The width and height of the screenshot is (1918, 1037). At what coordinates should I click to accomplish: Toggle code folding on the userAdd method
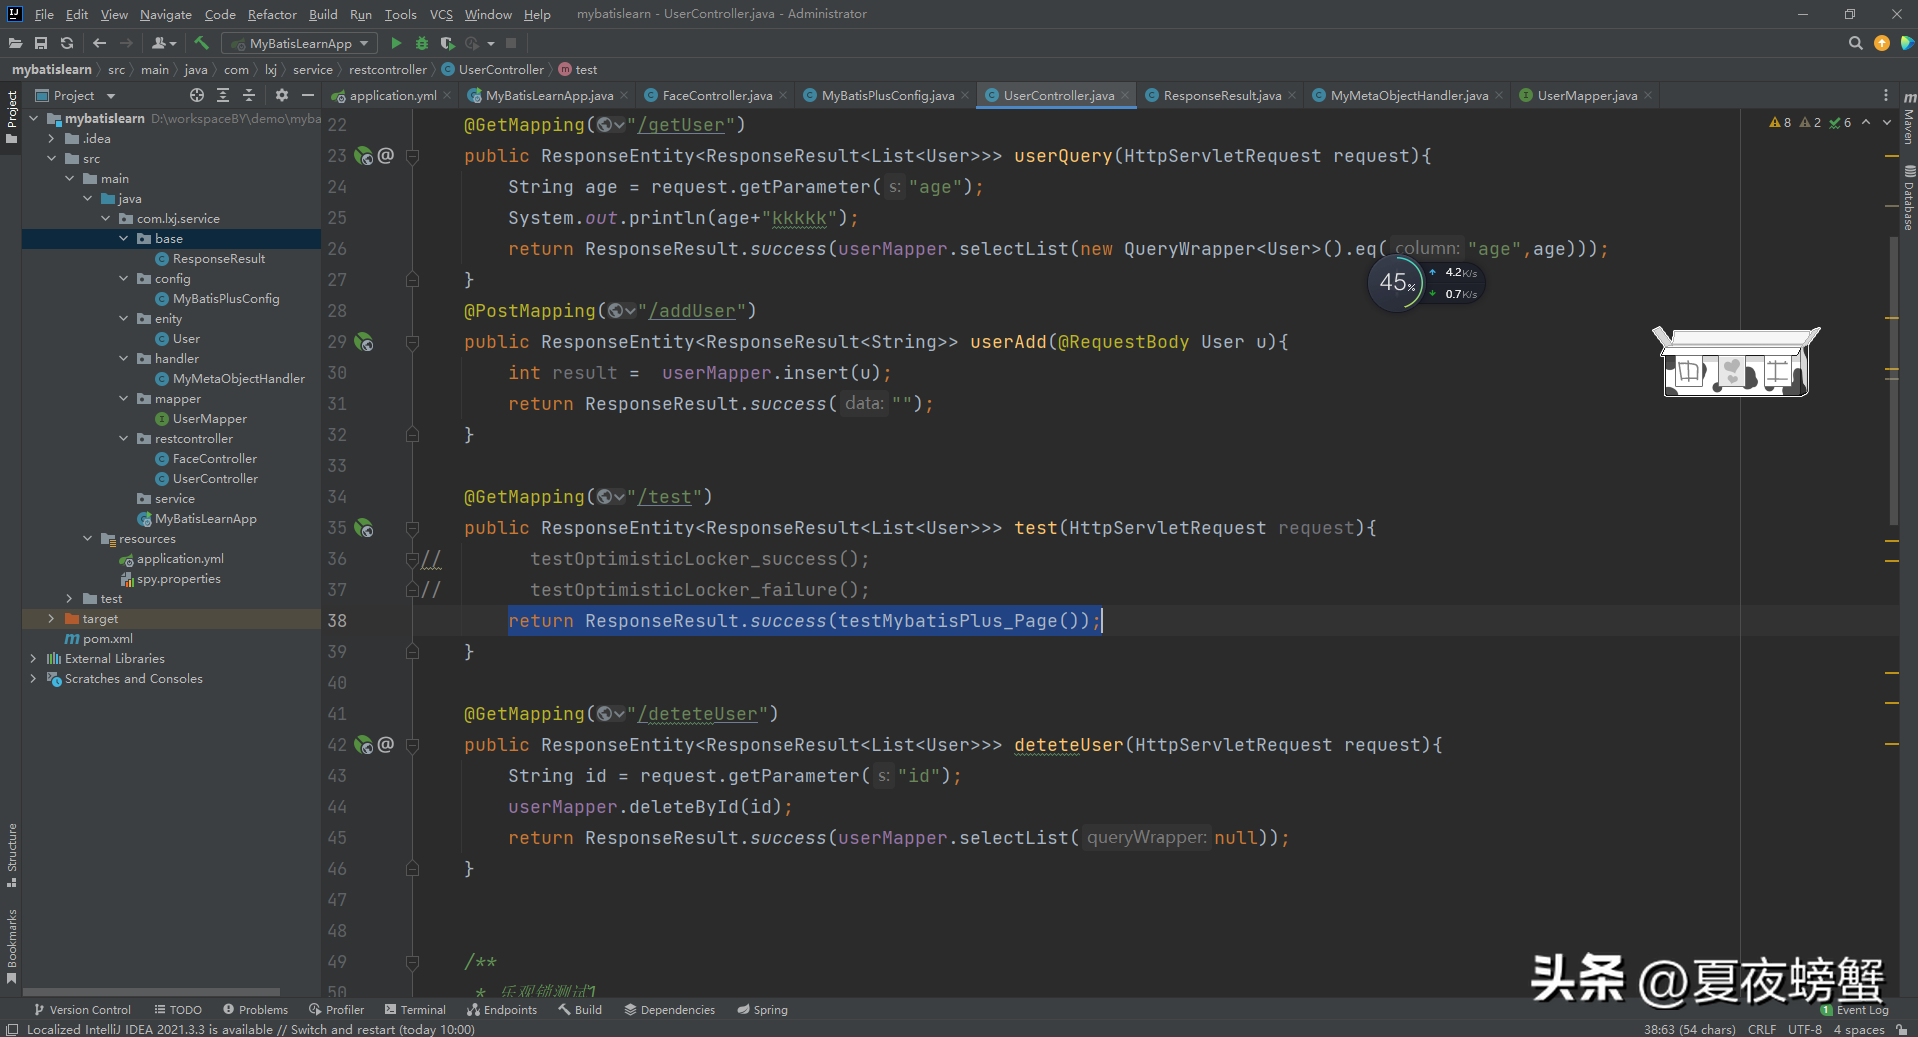click(412, 342)
